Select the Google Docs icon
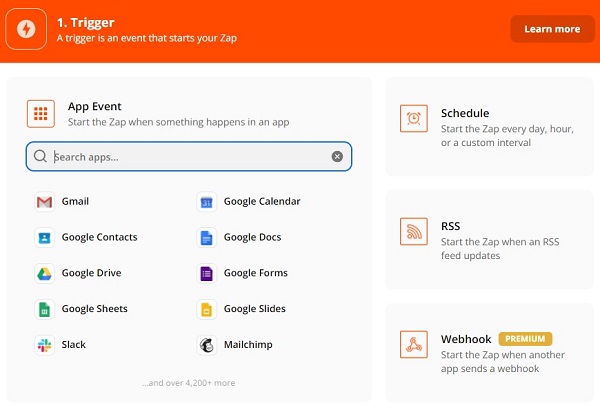This screenshot has width=600, height=412. 207,238
